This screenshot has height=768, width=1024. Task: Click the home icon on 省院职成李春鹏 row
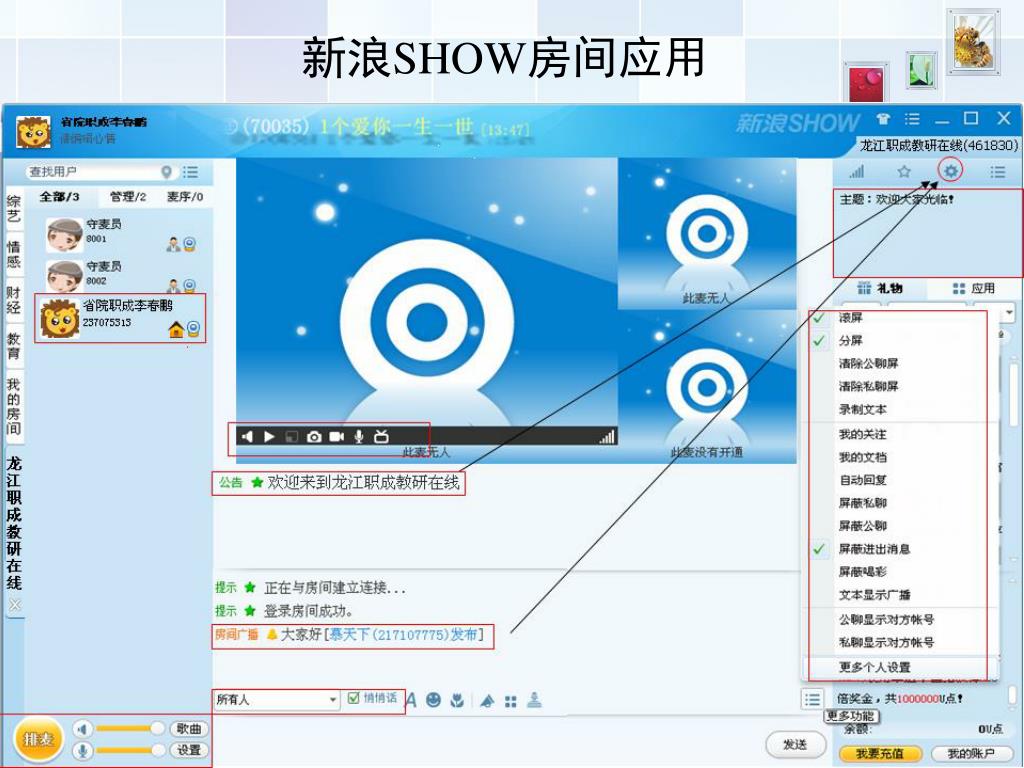[x=175, y=329]
